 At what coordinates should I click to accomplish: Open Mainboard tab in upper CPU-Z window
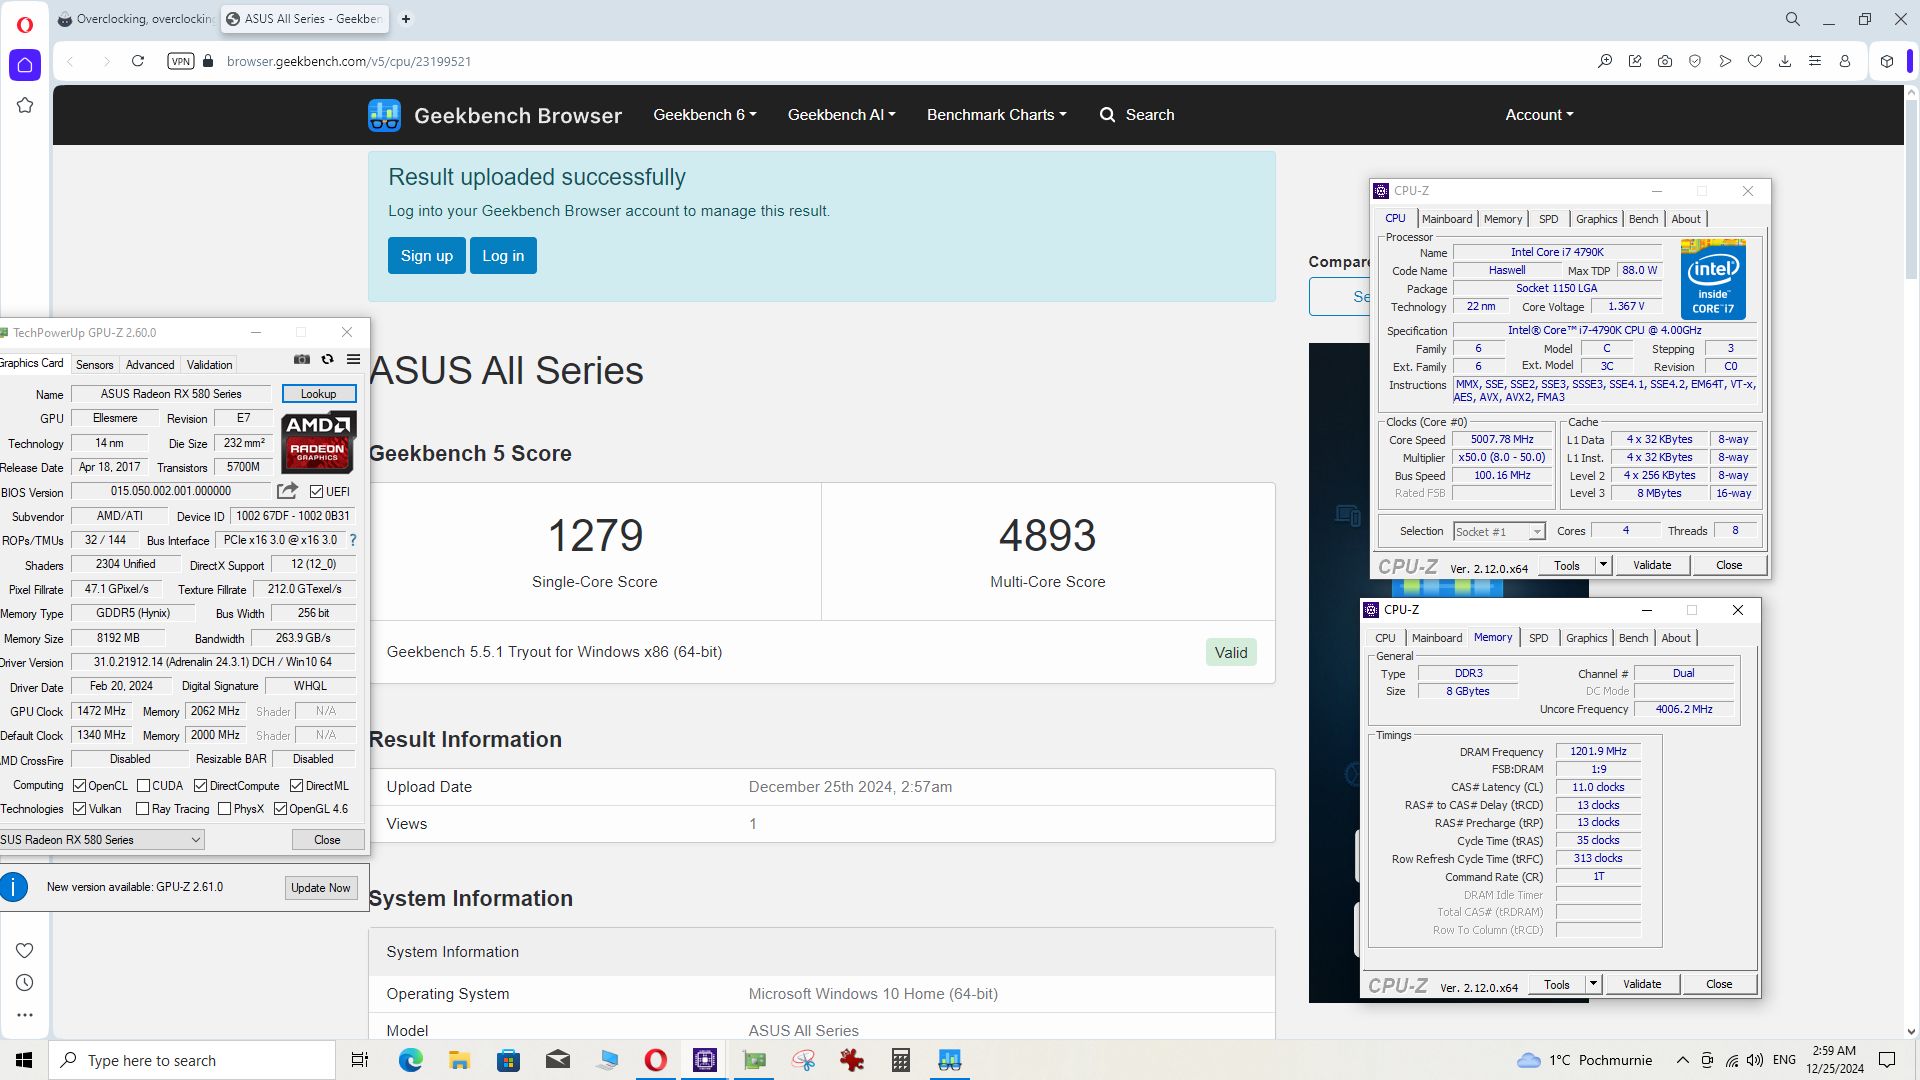[1447, 219]
